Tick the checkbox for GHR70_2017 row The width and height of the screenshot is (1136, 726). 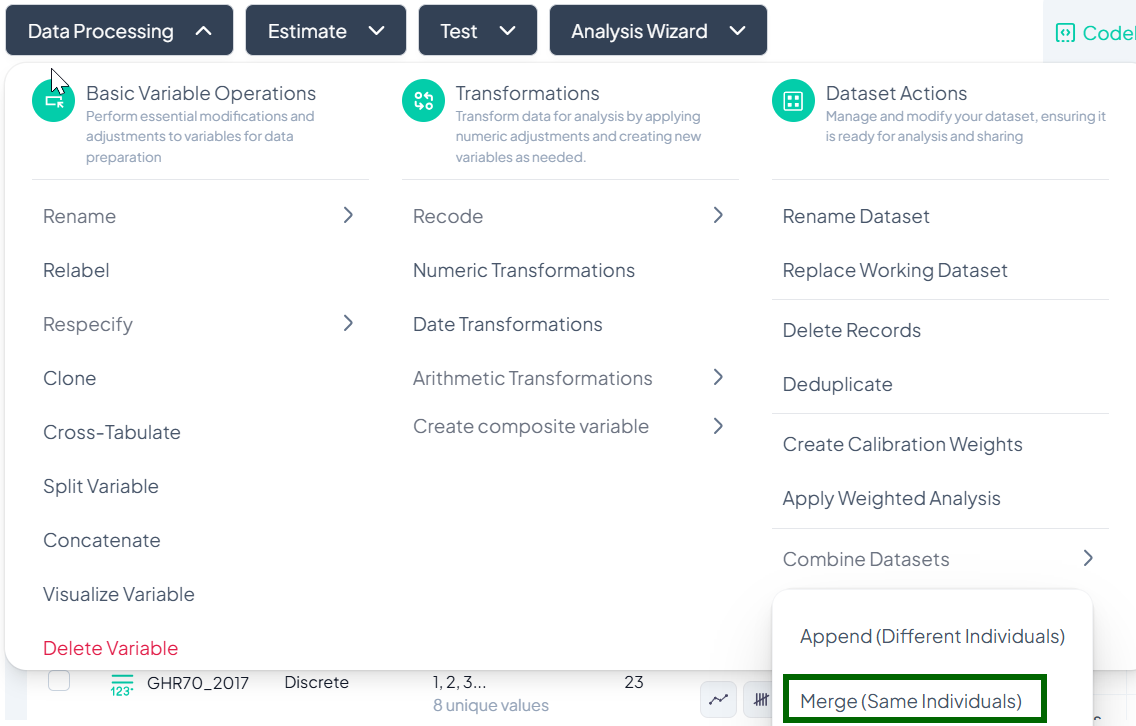coord(59,681)
